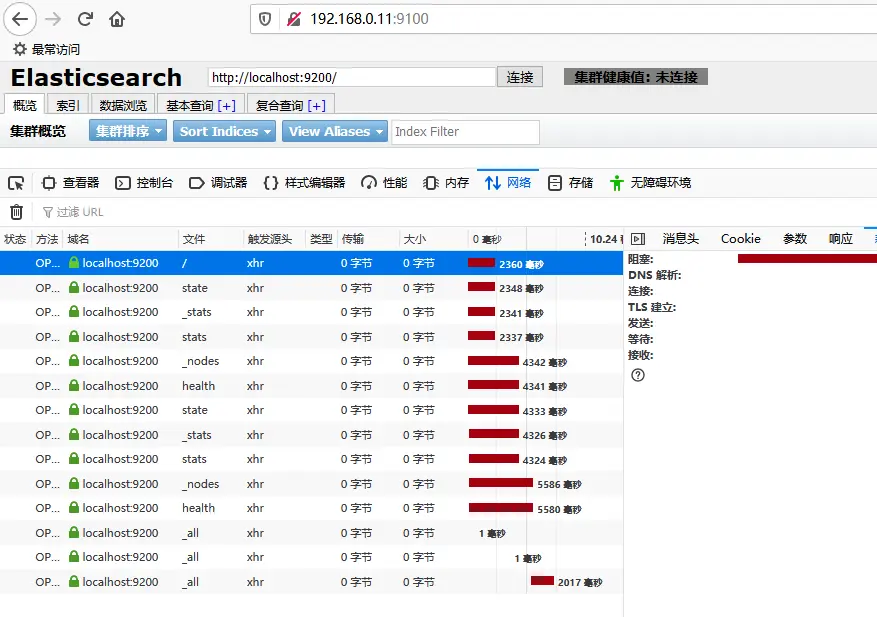
Task: Click the 过滤 URL filter field
Action: pos(79,212)
